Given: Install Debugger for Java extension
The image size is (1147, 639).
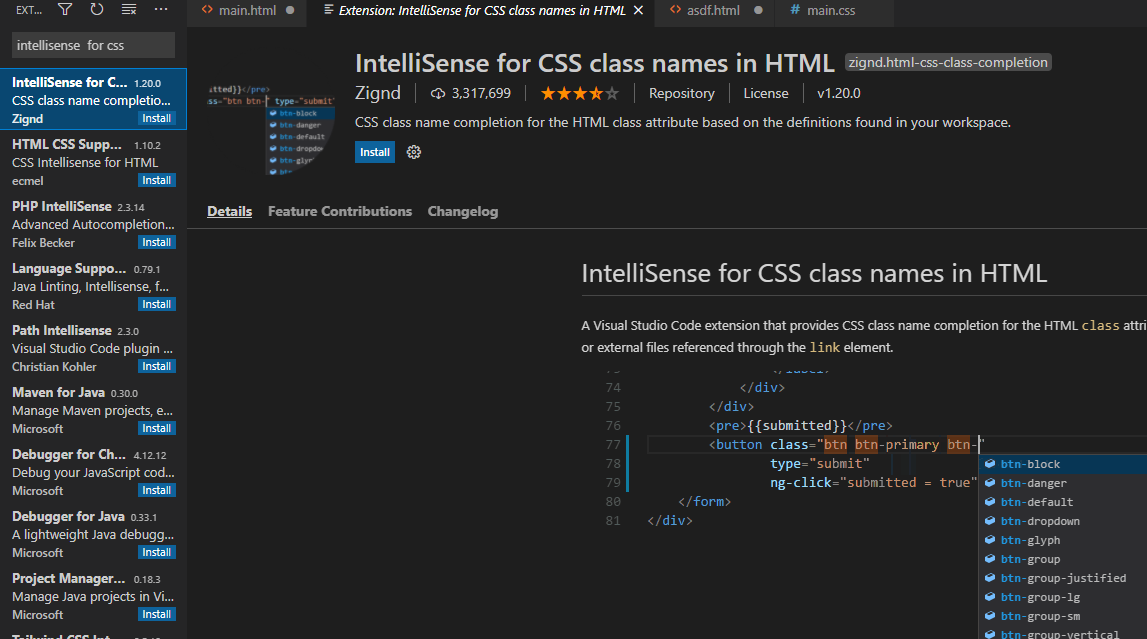Looking at the screenshot, I should pos(157,553).
